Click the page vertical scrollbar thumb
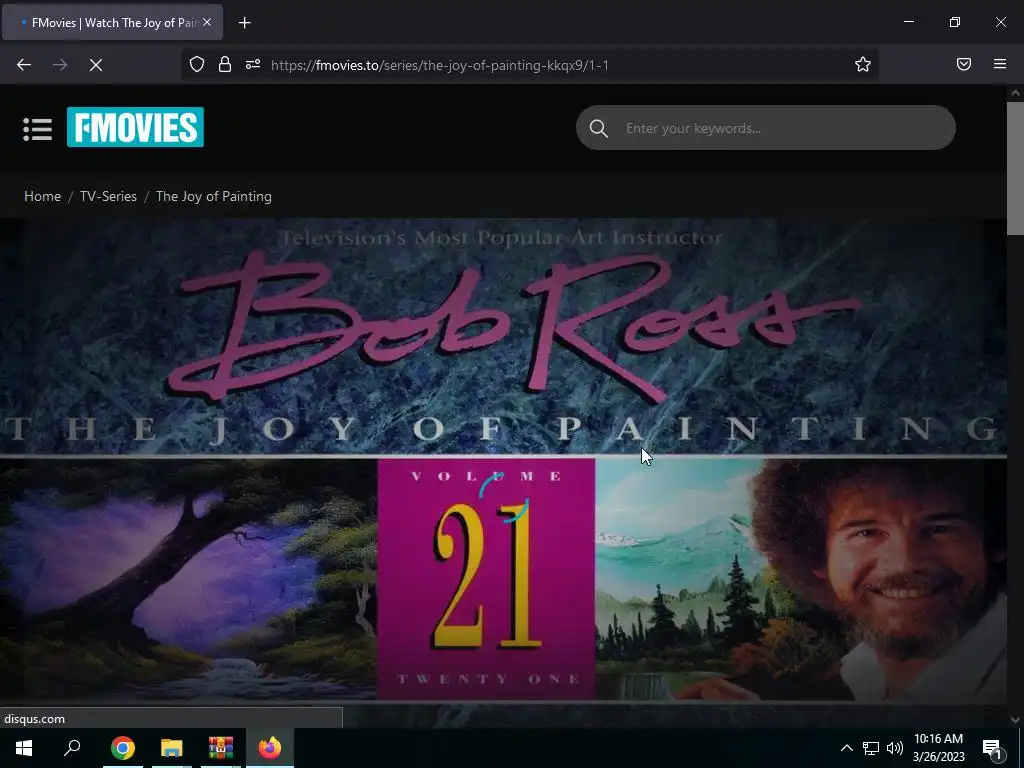The width and height of the screenshot is (1024, 768). coord(1015,168)
